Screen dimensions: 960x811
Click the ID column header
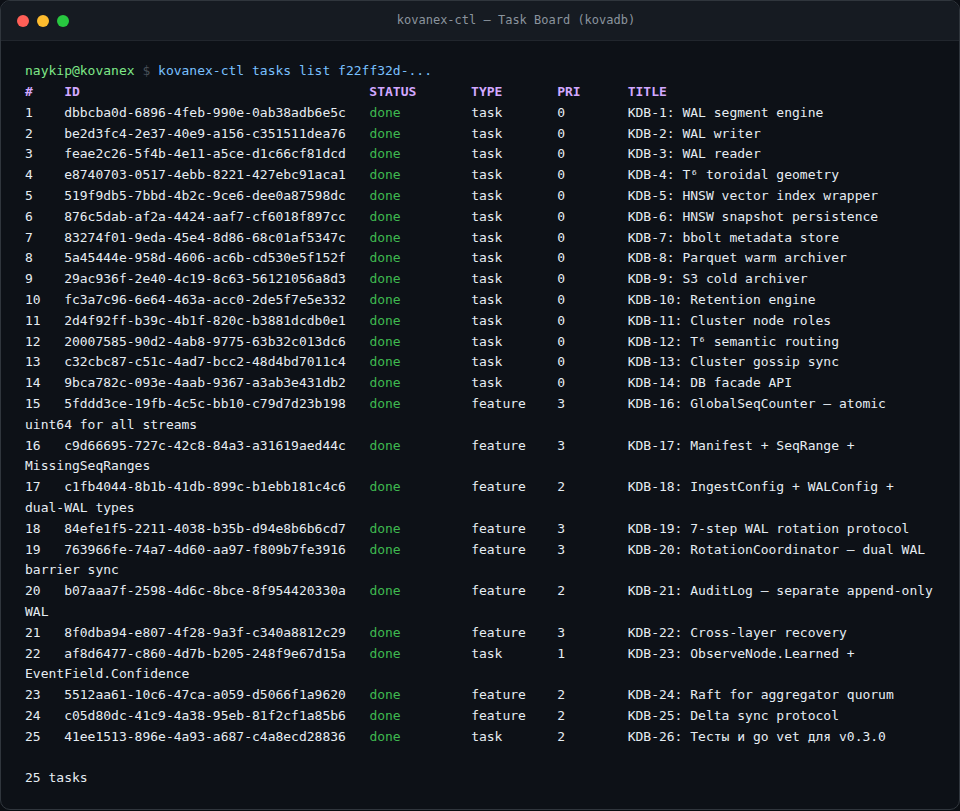click(x=70, y=91)
